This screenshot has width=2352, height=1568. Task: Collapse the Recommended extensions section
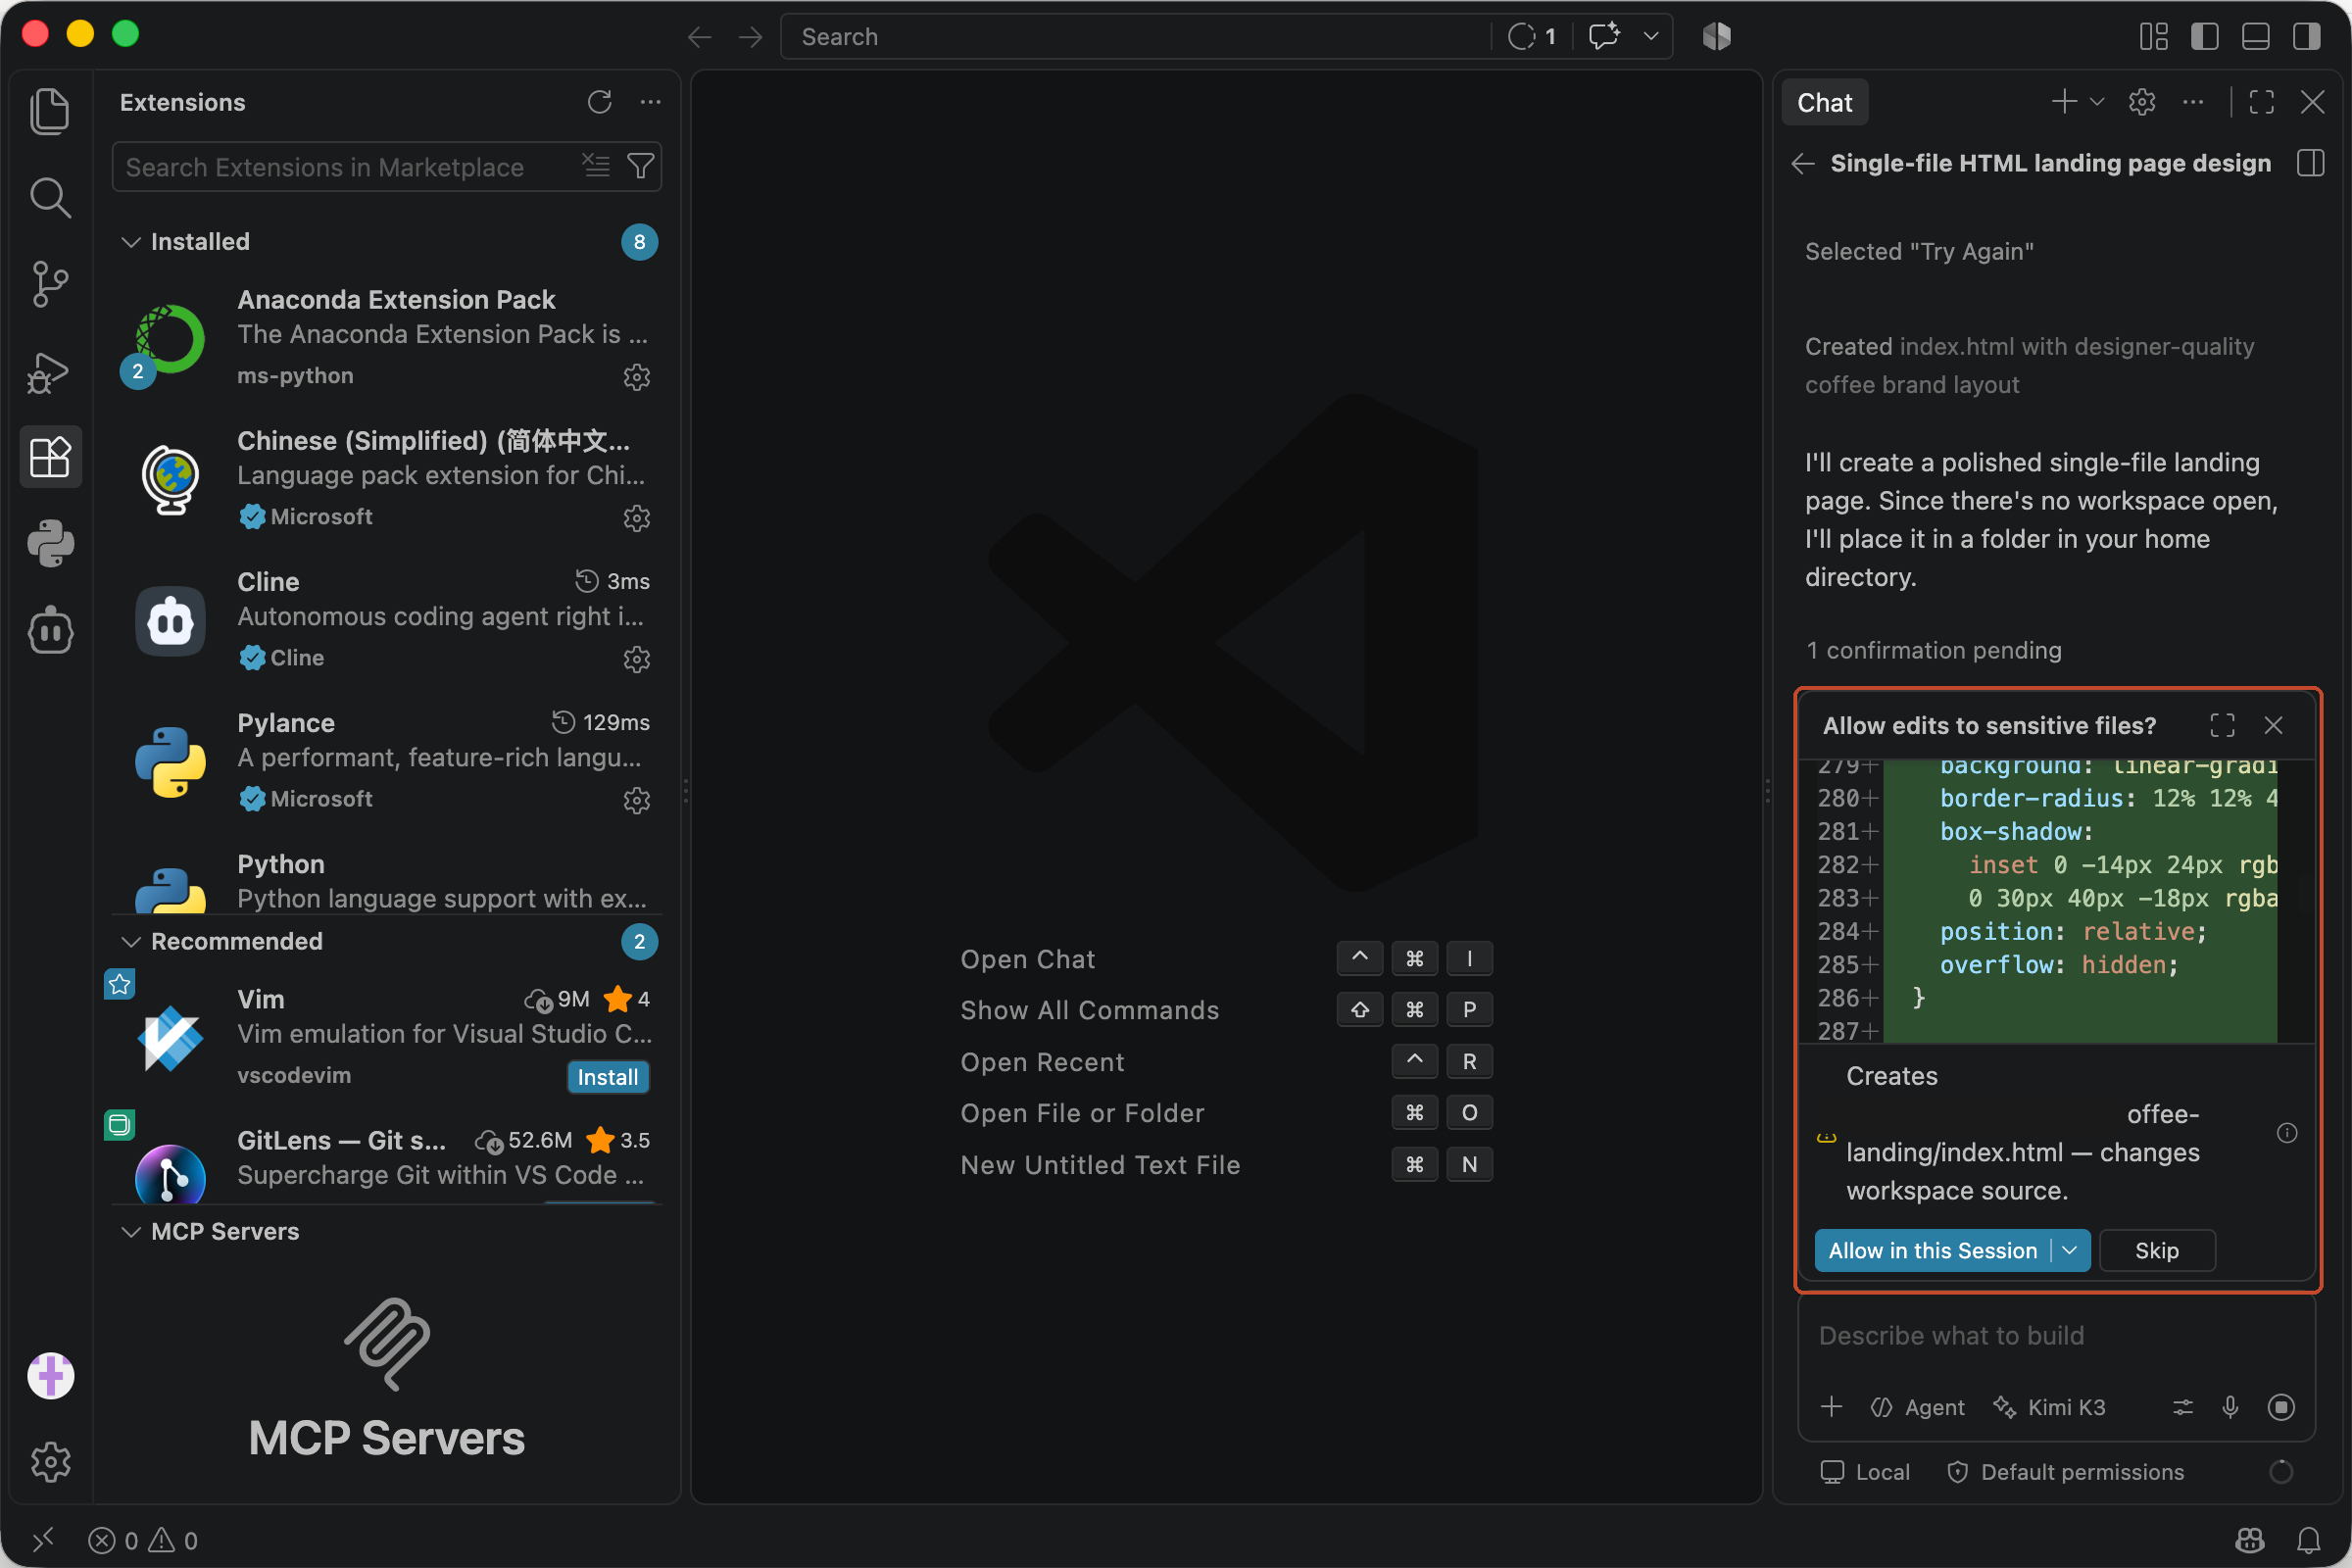coord(131,941)
